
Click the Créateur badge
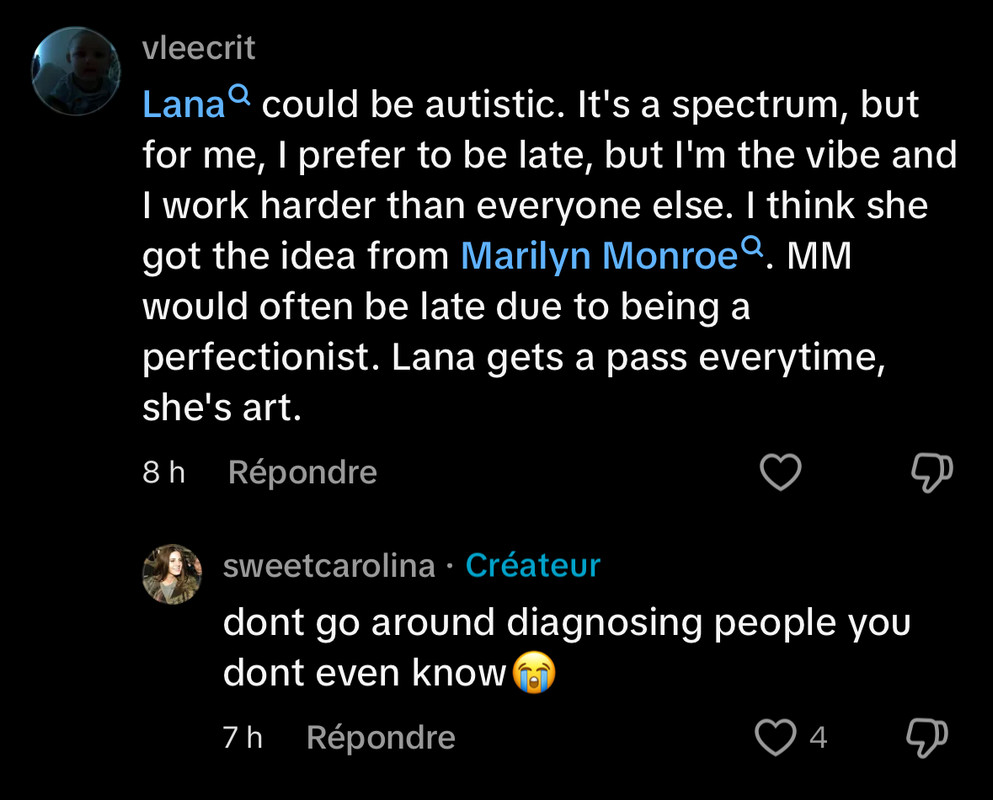point(533,566)
